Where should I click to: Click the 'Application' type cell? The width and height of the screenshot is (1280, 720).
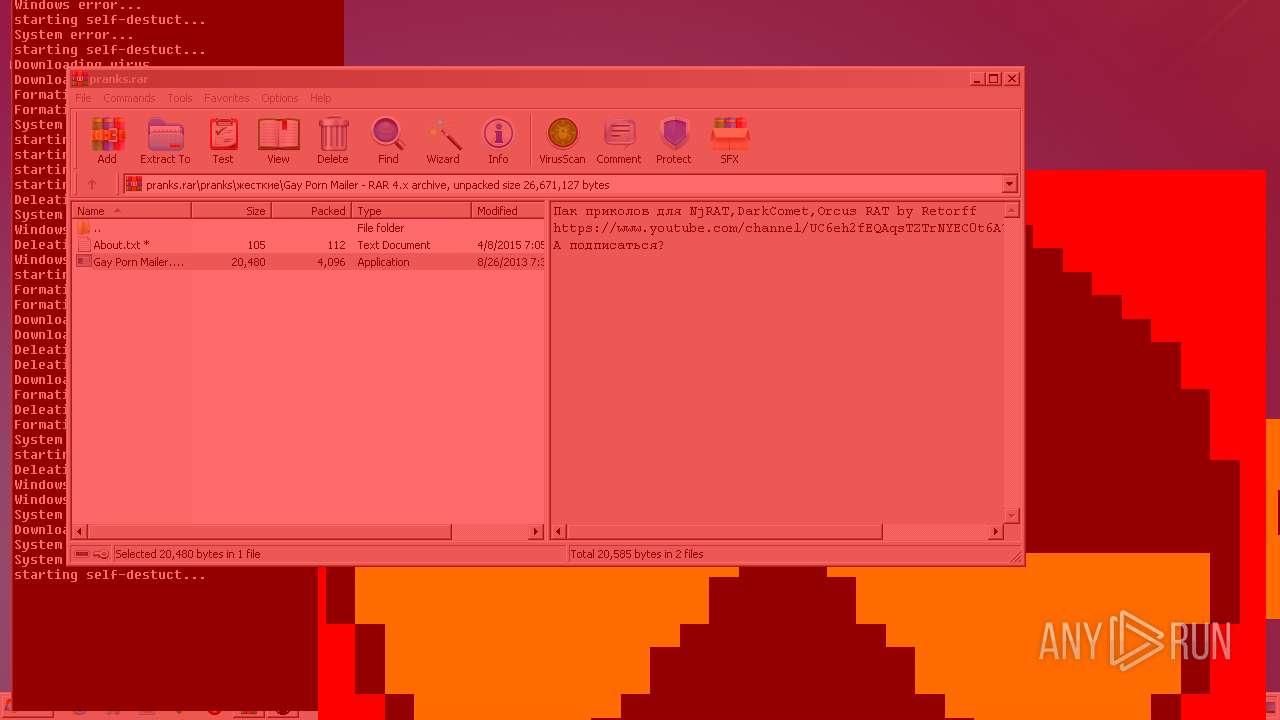tap(383, 262)
